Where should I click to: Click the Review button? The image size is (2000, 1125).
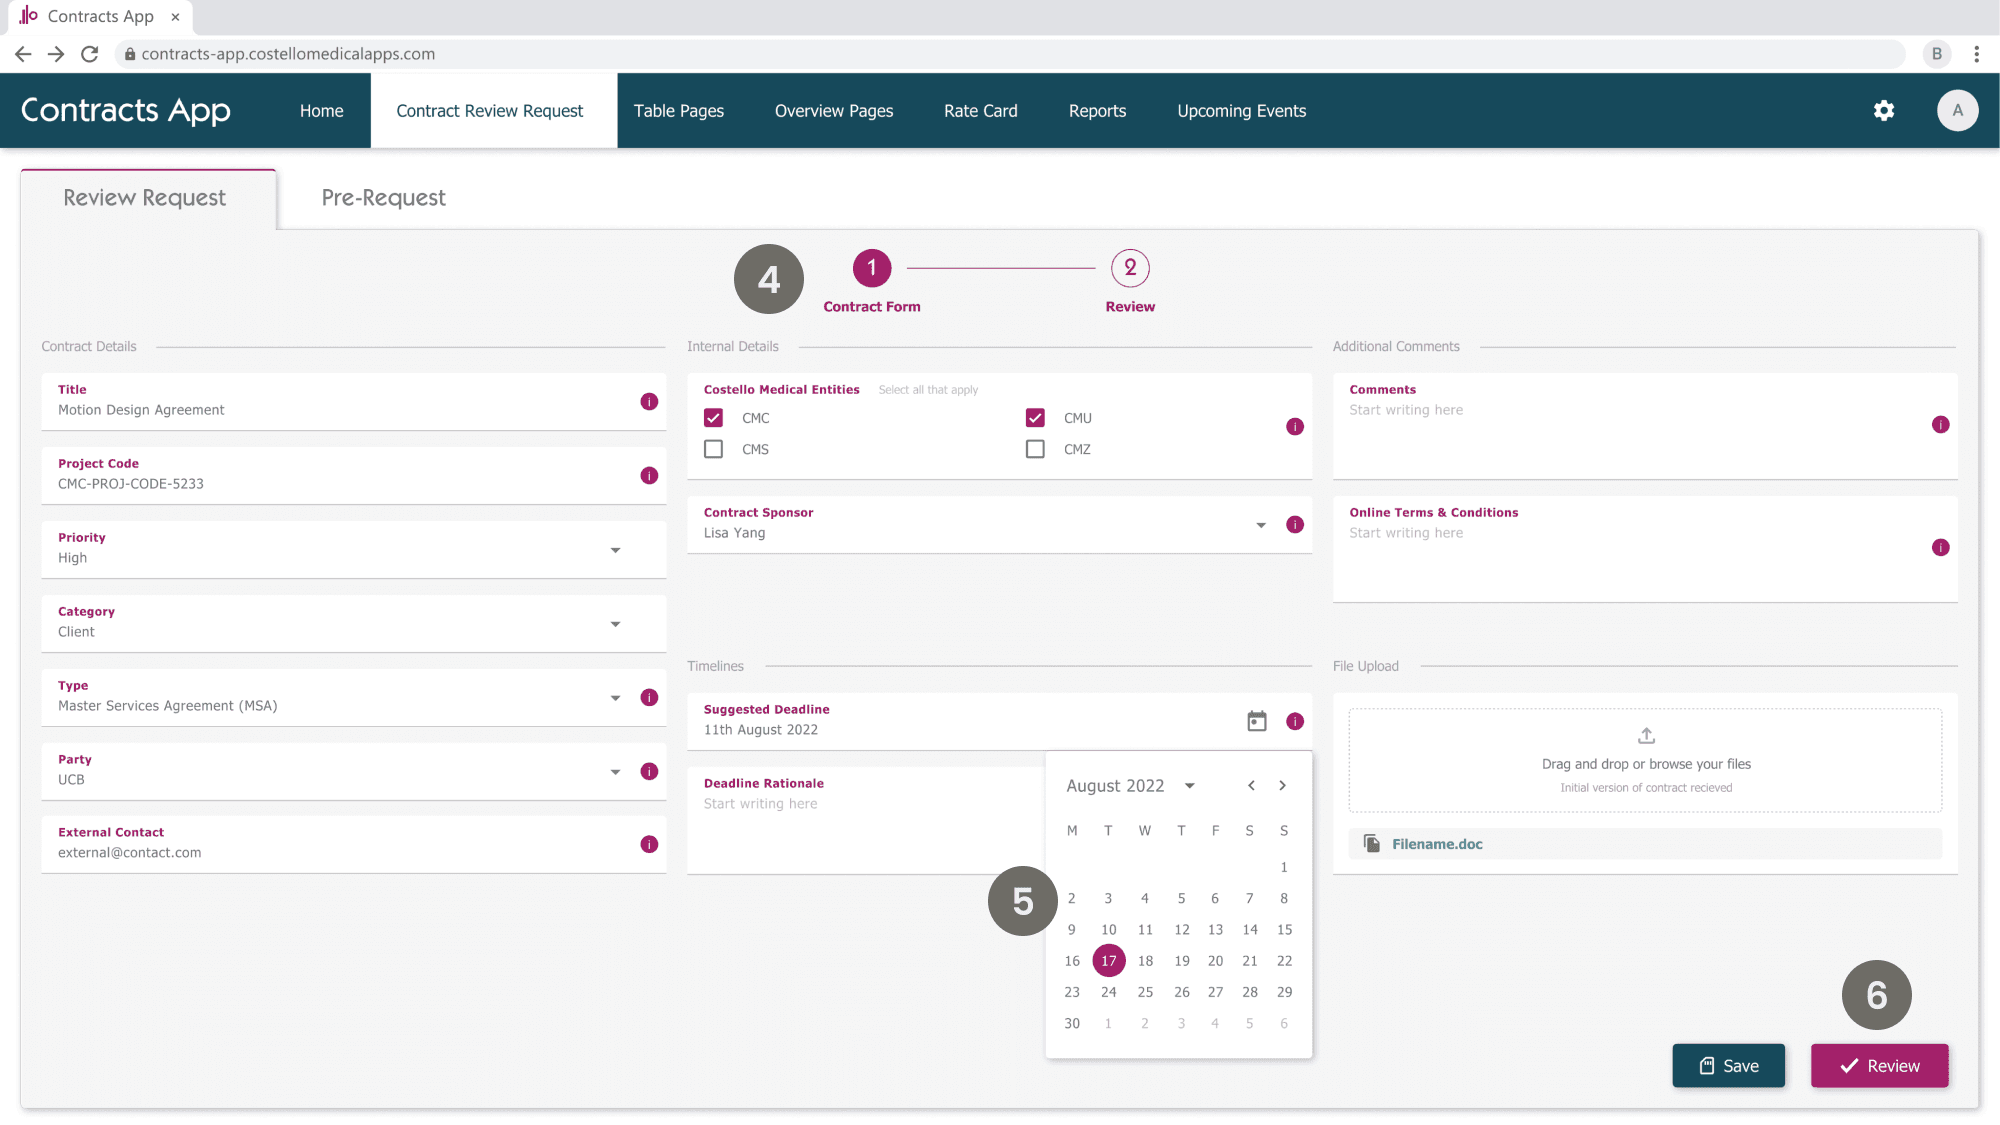1879,1065
